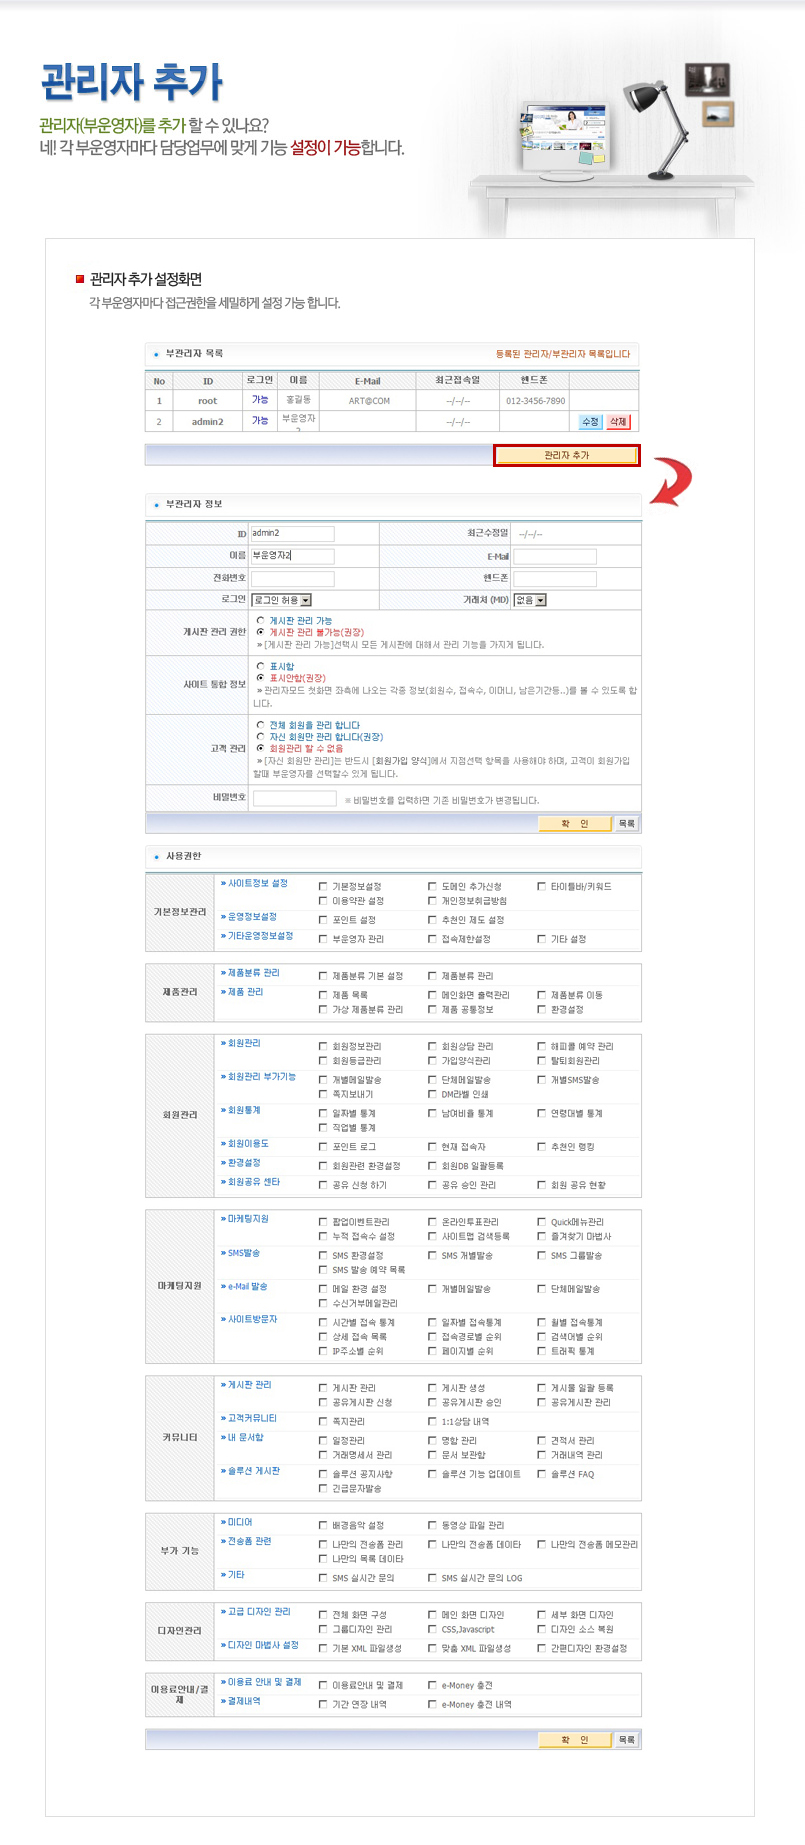Open the SMS발송 category link
Viewport: 805px width, 1845px height.
pyautogui.click(x=240, y=1253)
